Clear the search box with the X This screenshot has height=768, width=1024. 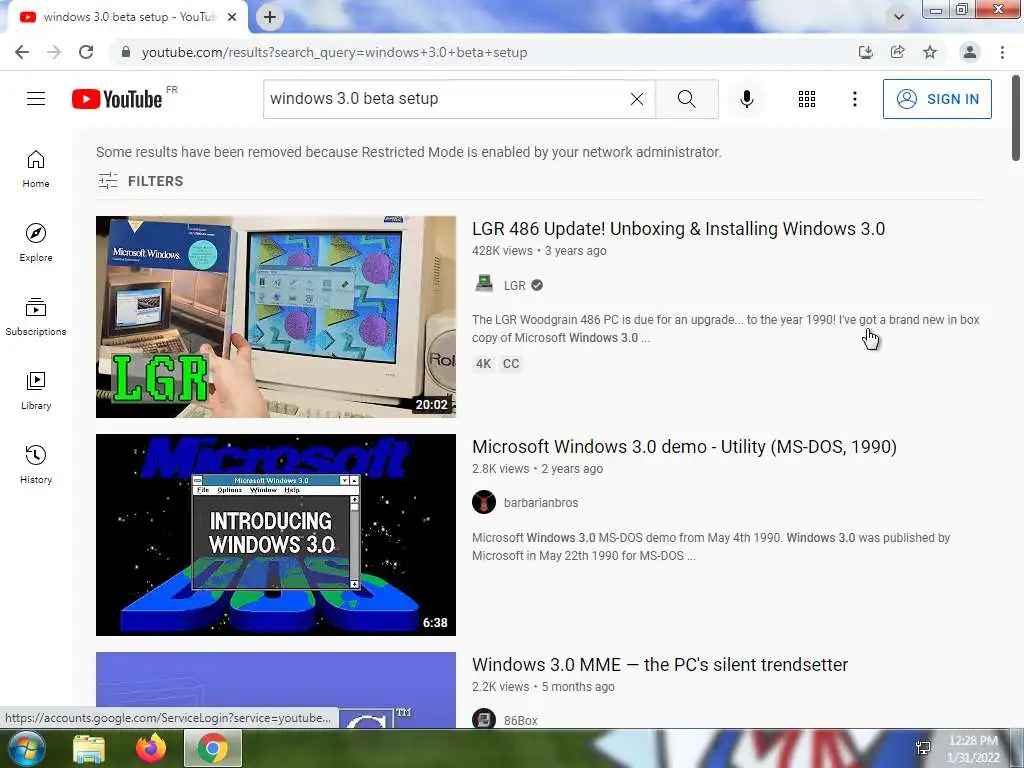tap(637, 99)
